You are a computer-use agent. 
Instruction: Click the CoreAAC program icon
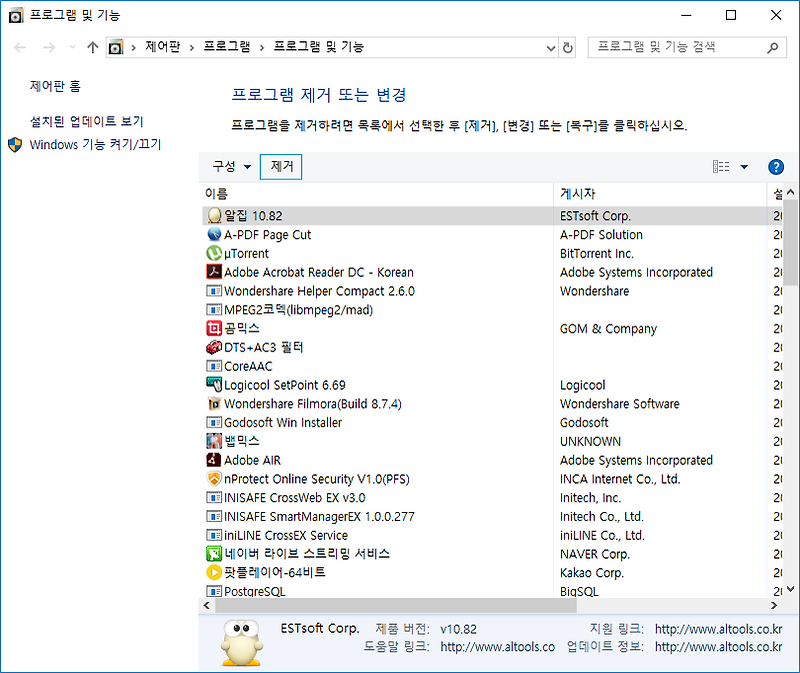[214, 366]
